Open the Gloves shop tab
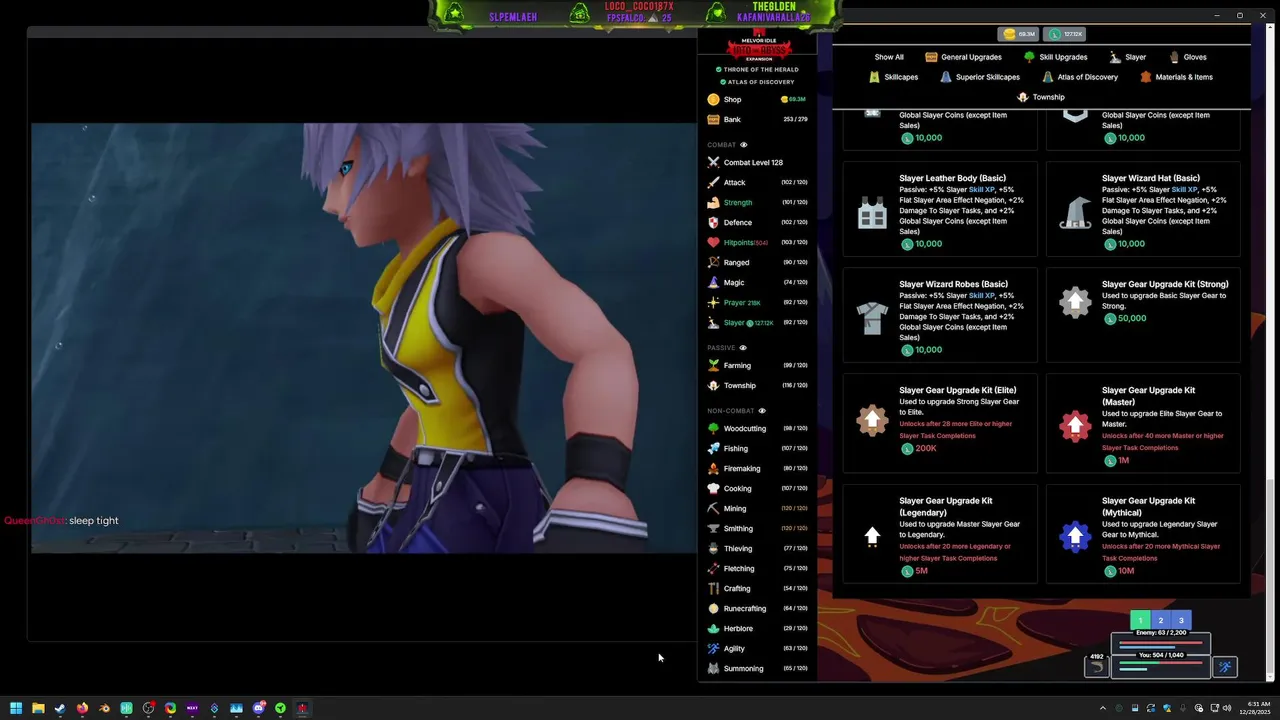 (x=1188, y=57)
